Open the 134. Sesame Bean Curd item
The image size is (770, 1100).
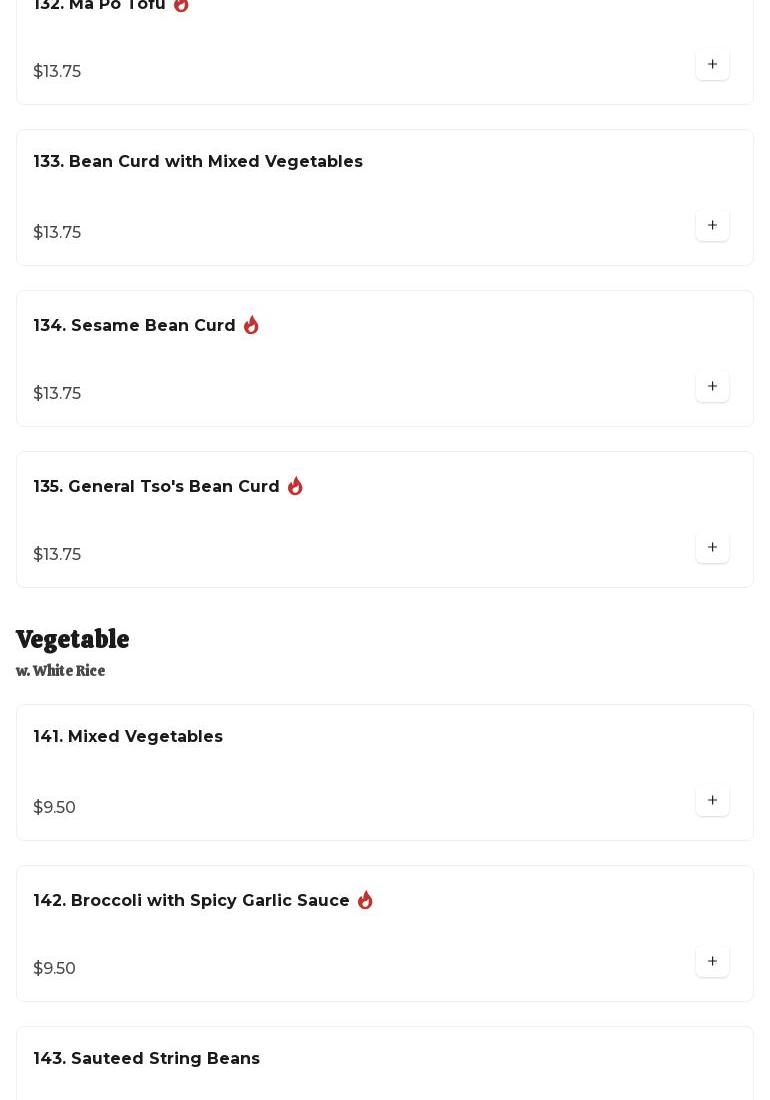click(x=135, y=326)
